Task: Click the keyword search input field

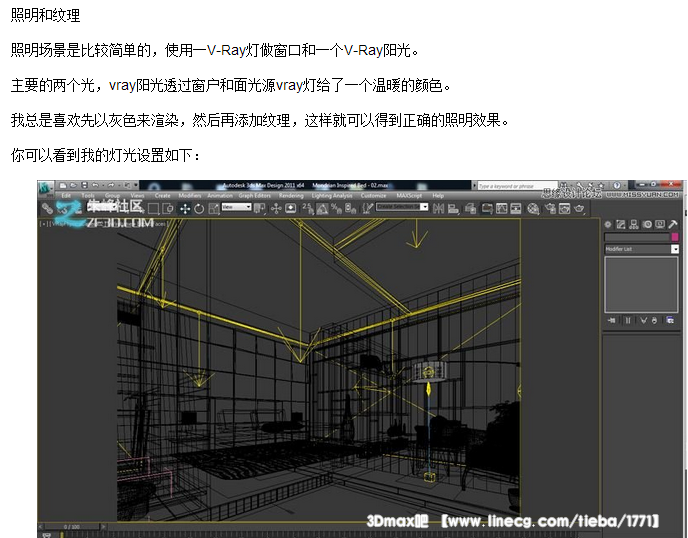Action: coord(517,186)
